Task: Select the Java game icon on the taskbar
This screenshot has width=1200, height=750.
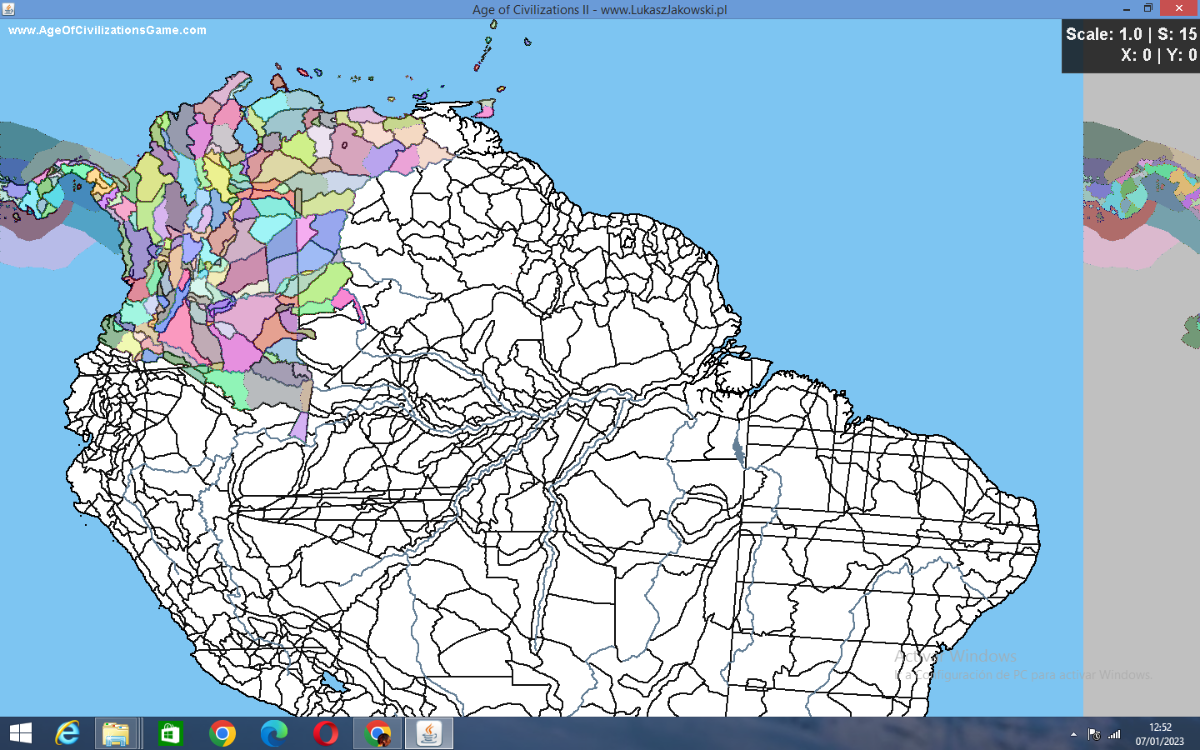Action: pyautogui.click(x=428, y=734)
